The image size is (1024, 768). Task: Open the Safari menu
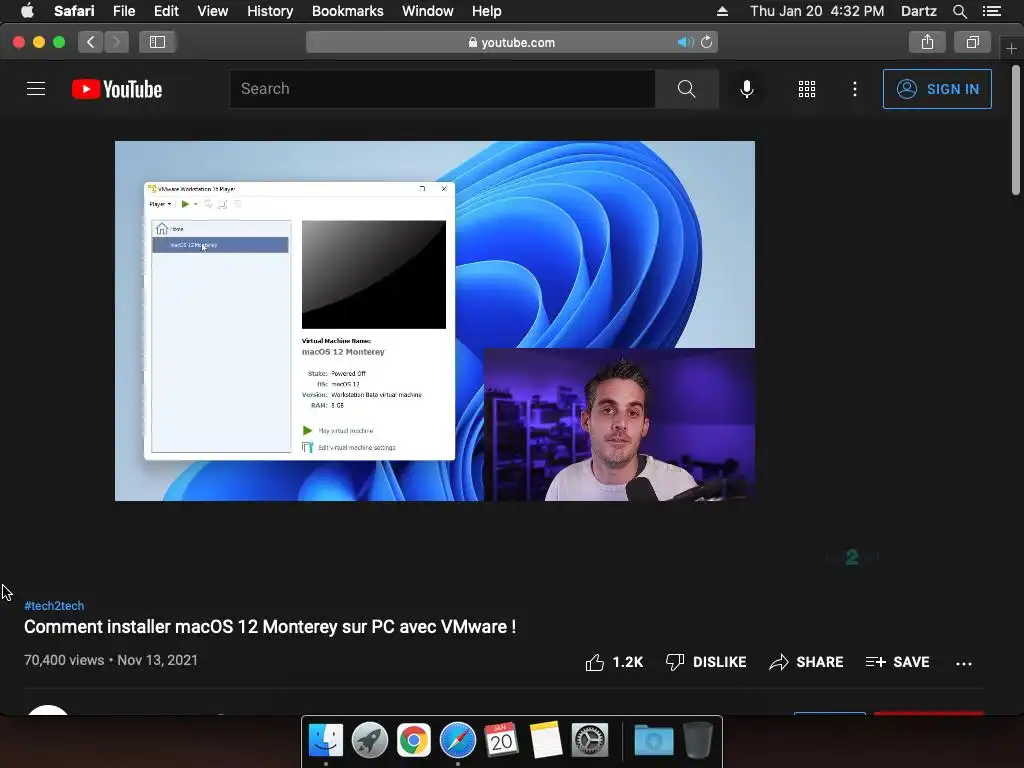(x=74, y=11)
